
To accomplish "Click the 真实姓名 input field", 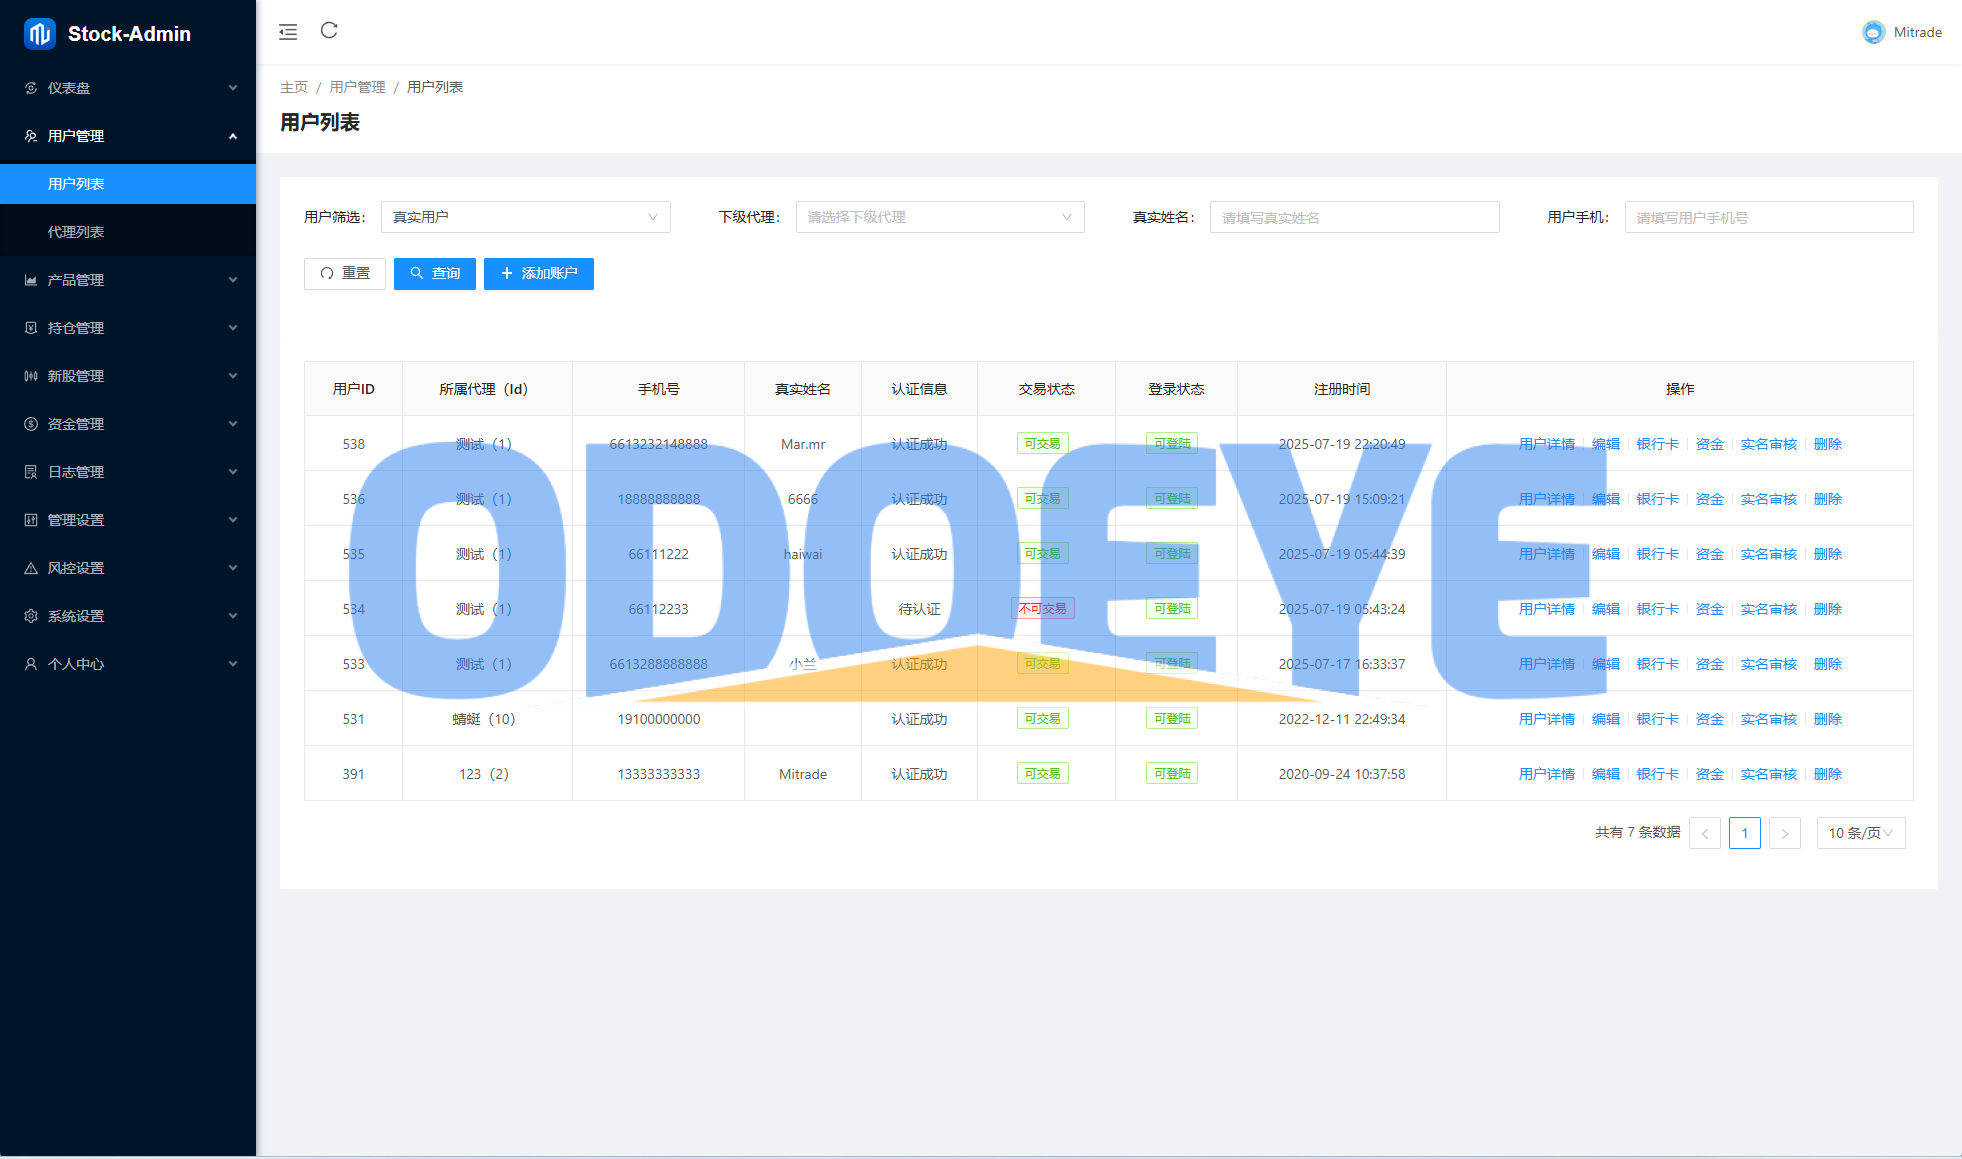I will coord(1354,217).
